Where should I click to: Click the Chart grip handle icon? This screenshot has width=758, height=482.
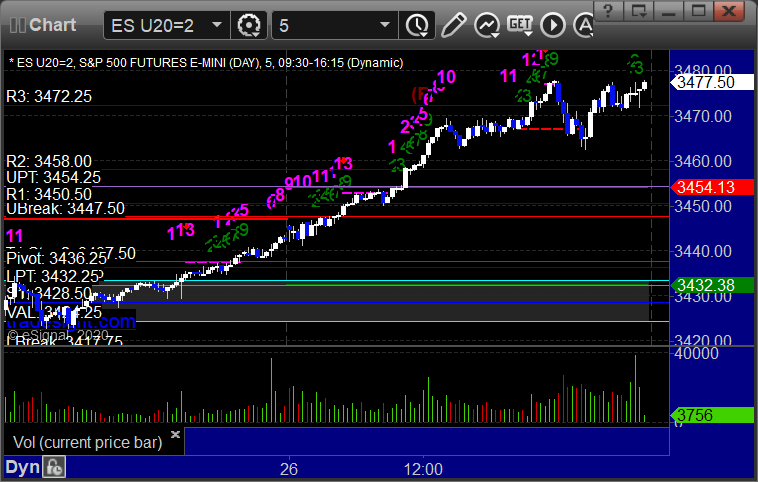pos(17,25)
